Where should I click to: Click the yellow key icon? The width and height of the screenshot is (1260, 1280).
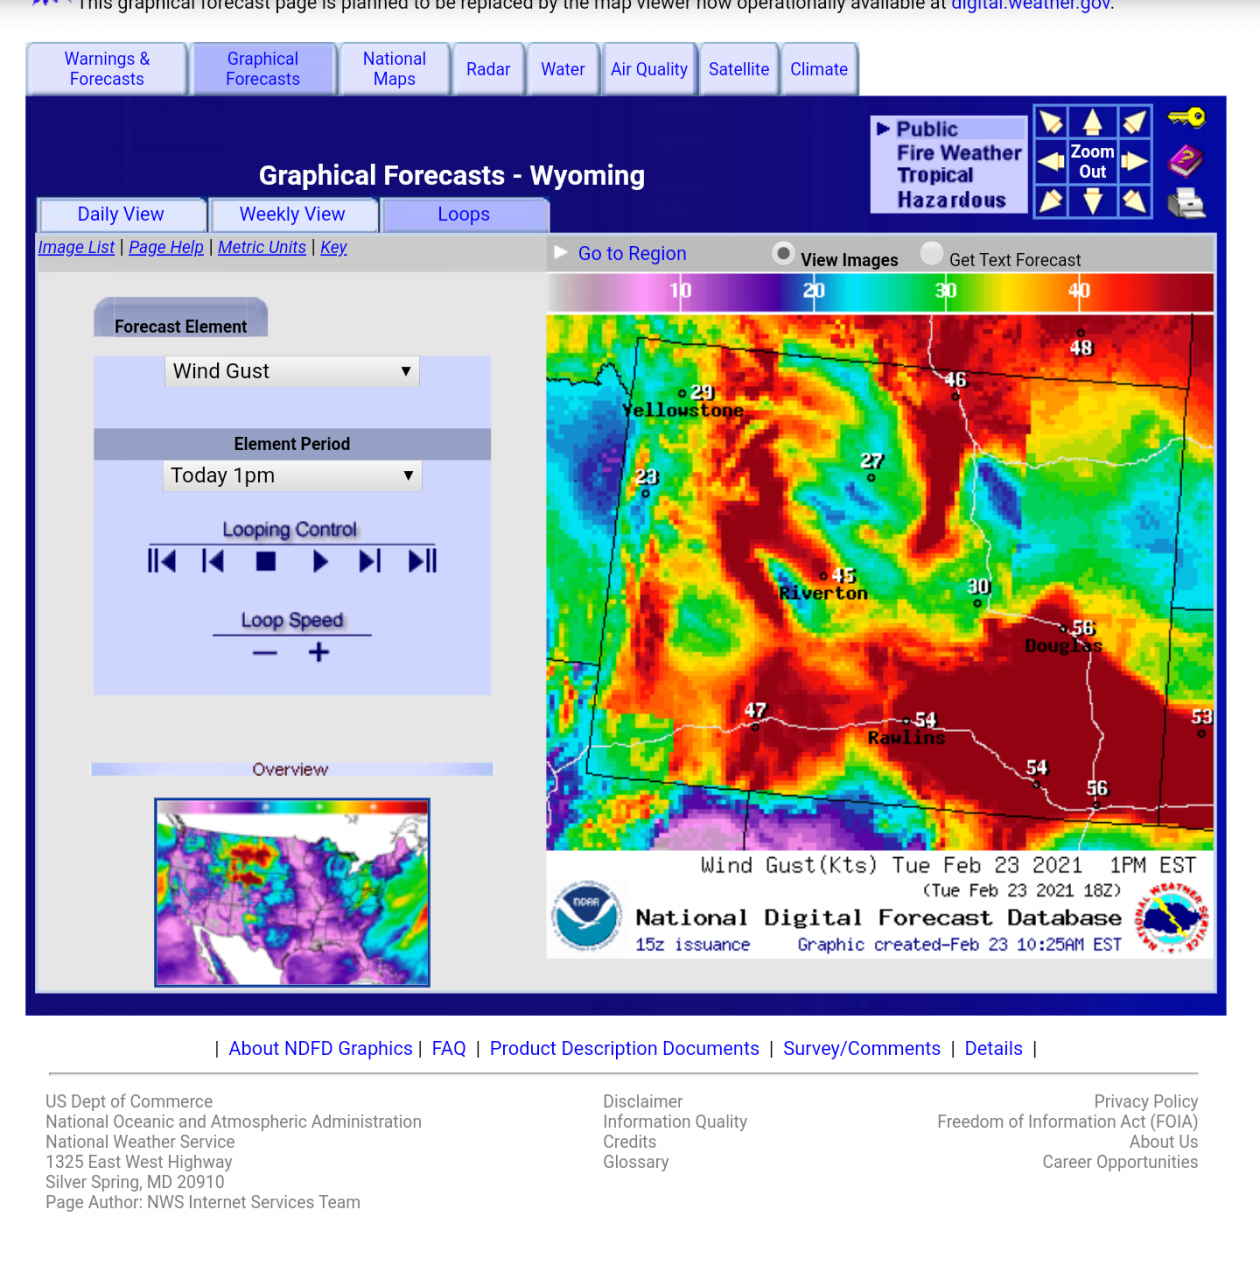1186,118
